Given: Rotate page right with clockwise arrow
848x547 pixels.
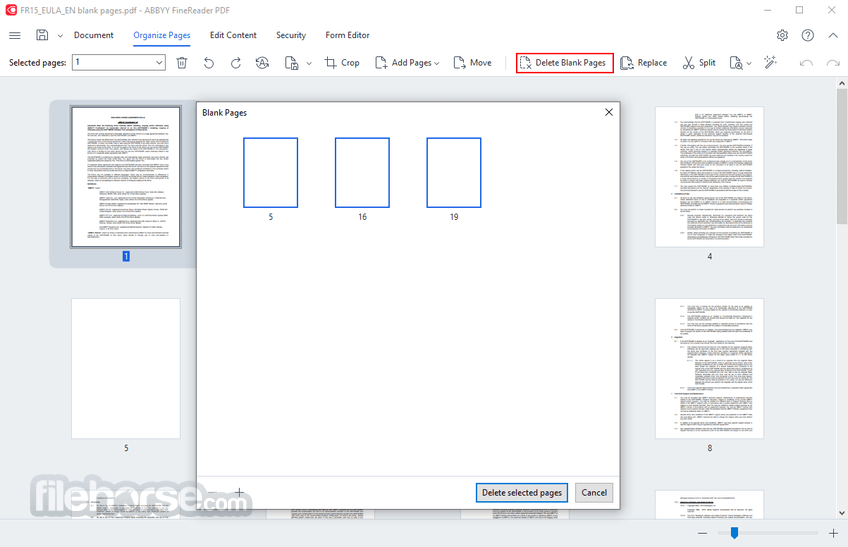Looking at the screenshot, I should click(x=236, y=63).
